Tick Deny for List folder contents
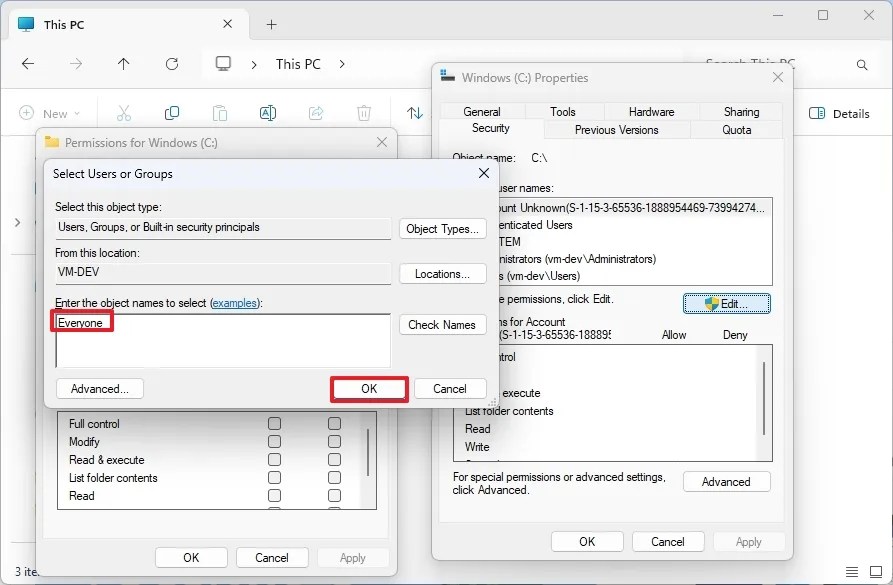 click(x=334, y=477)
